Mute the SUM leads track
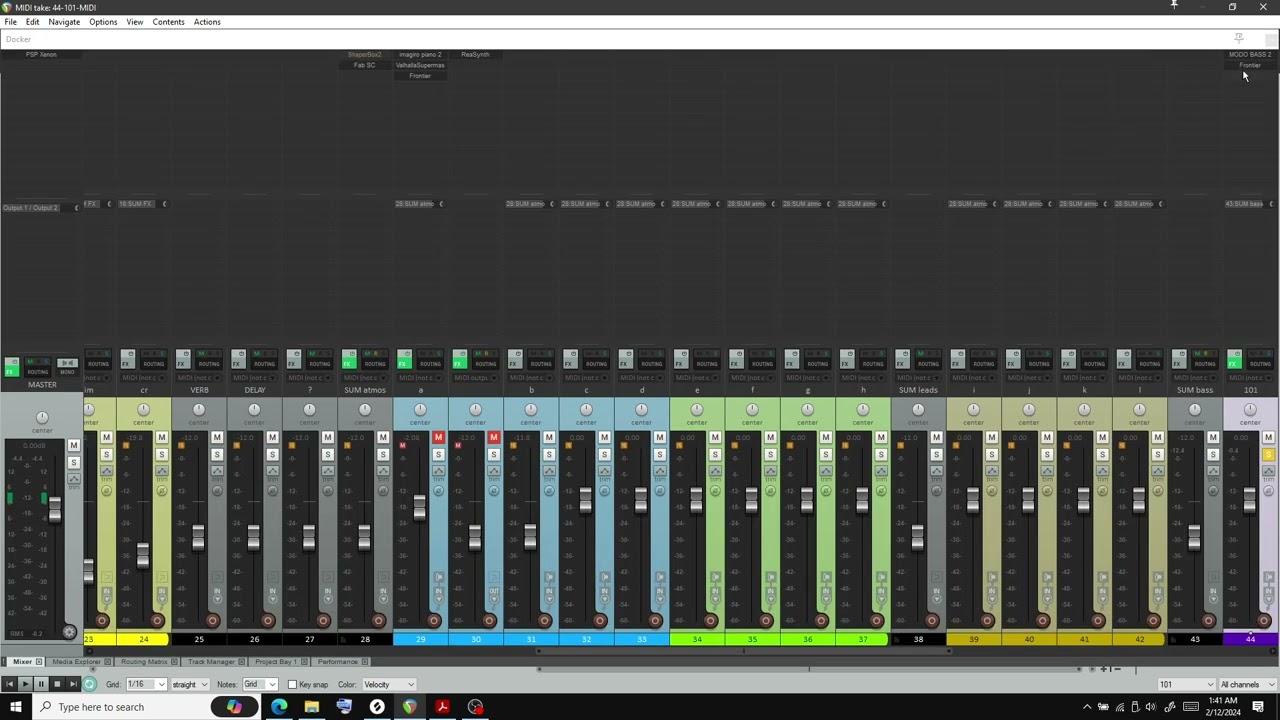Screen dimensions: 1280x720 point(936,438)
